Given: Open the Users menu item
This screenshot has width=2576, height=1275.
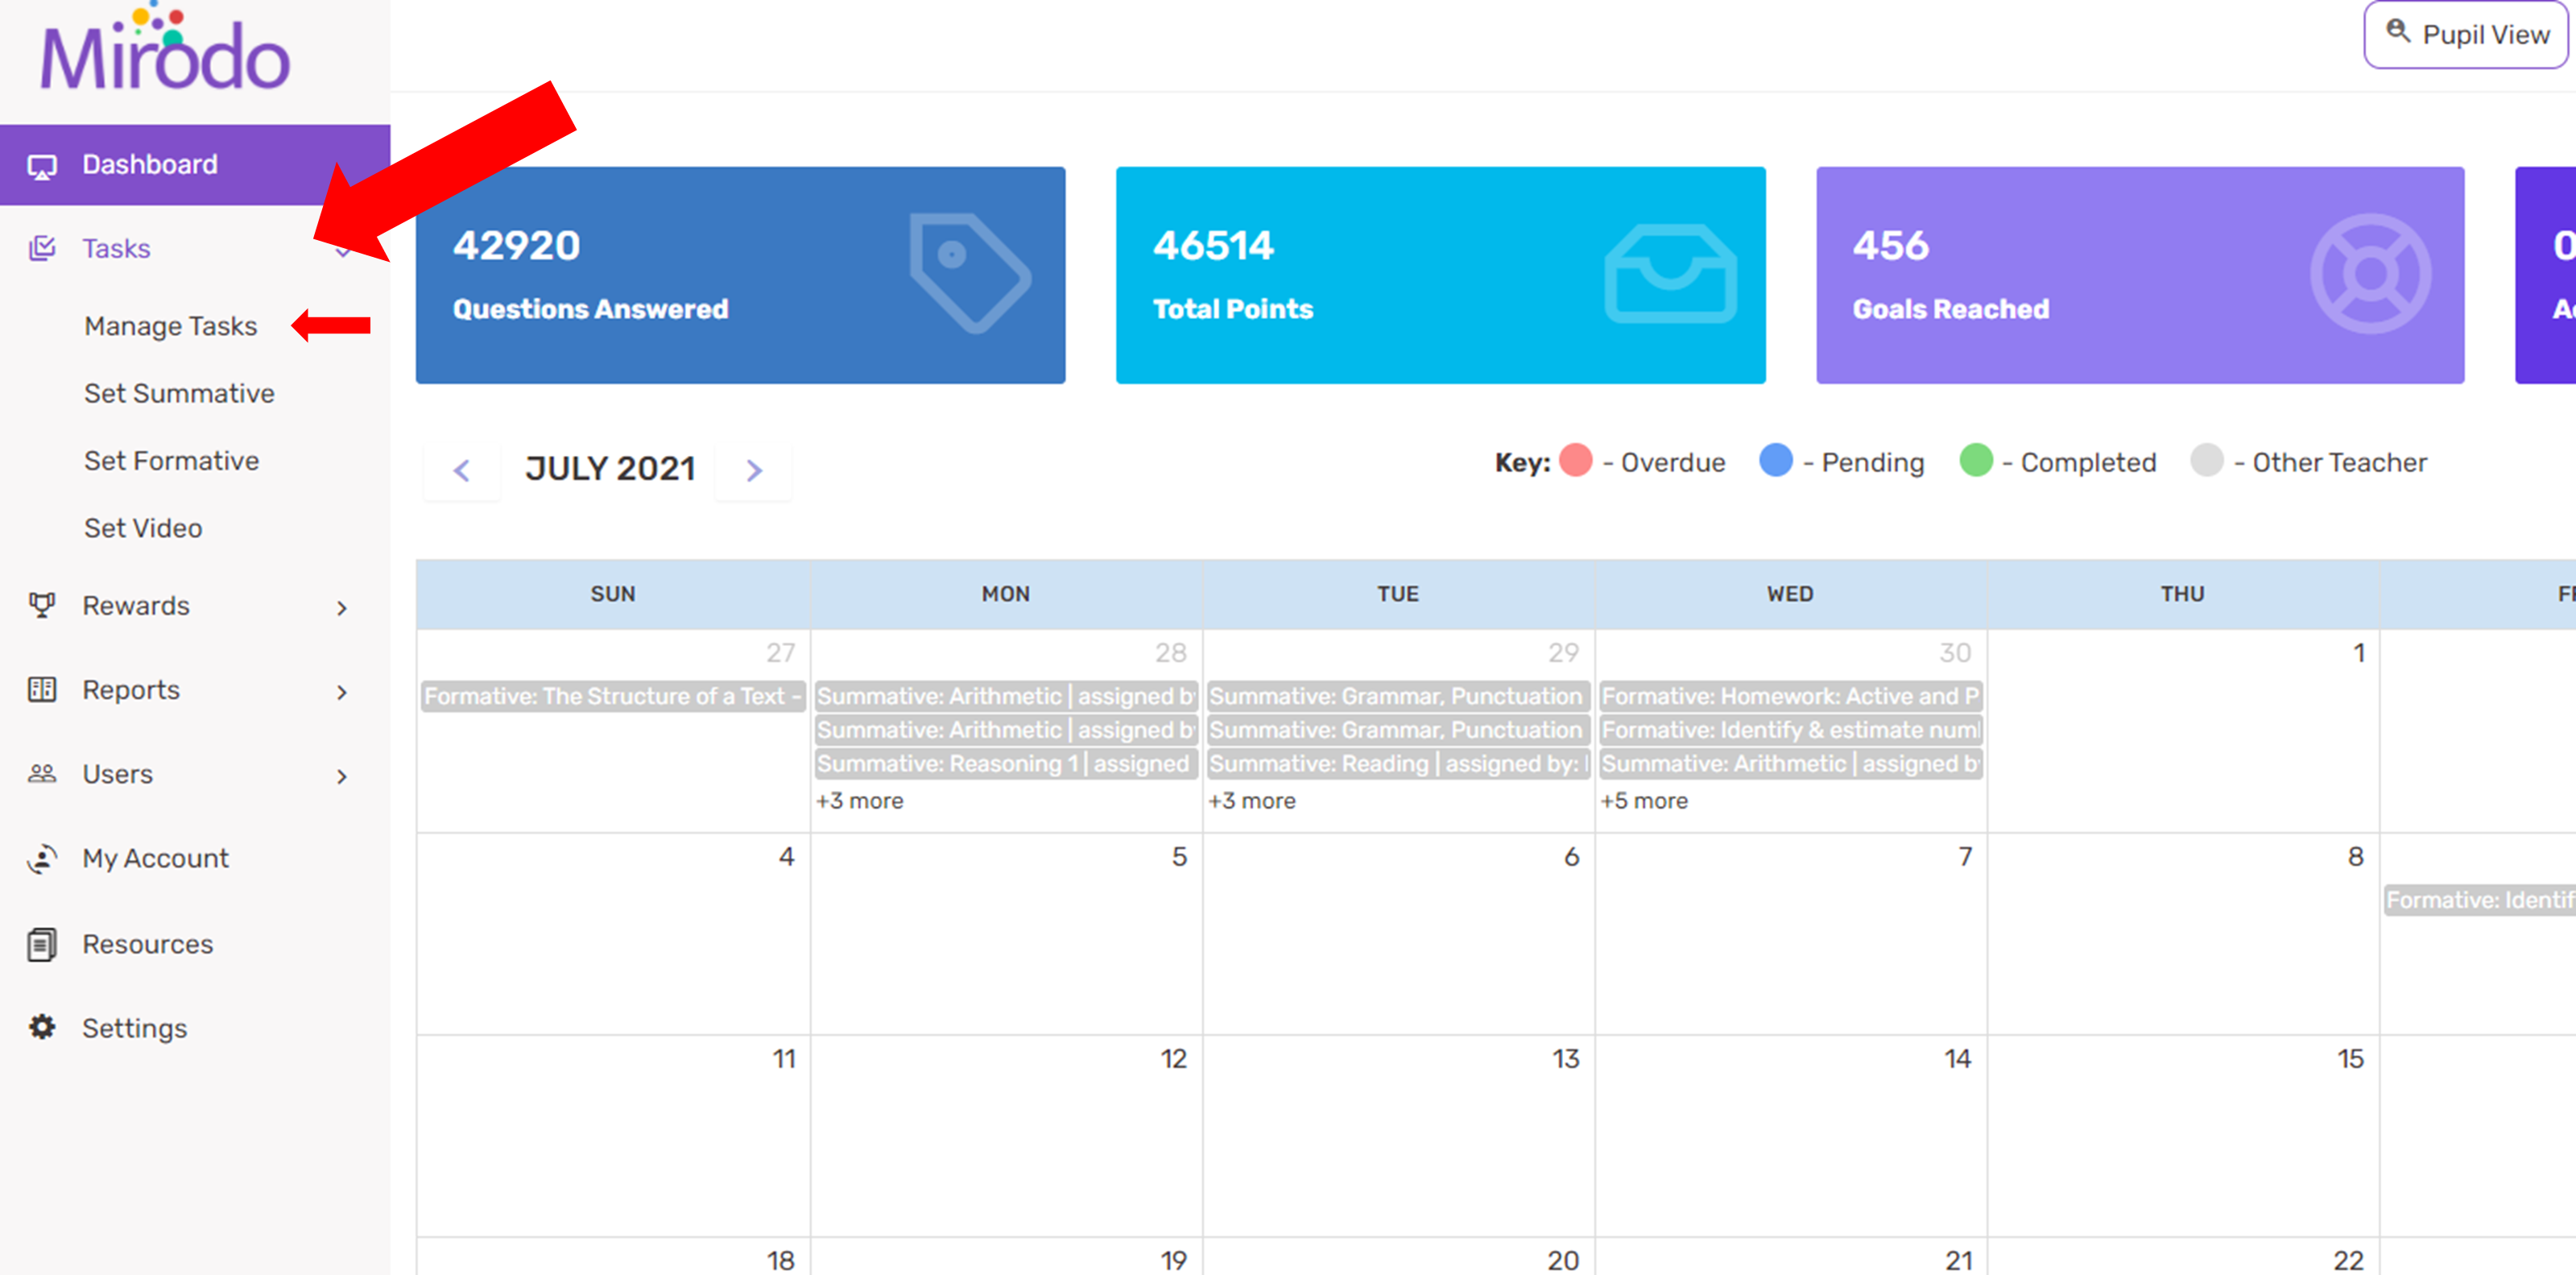Looking at the screenshot, I should coord(195,774).
